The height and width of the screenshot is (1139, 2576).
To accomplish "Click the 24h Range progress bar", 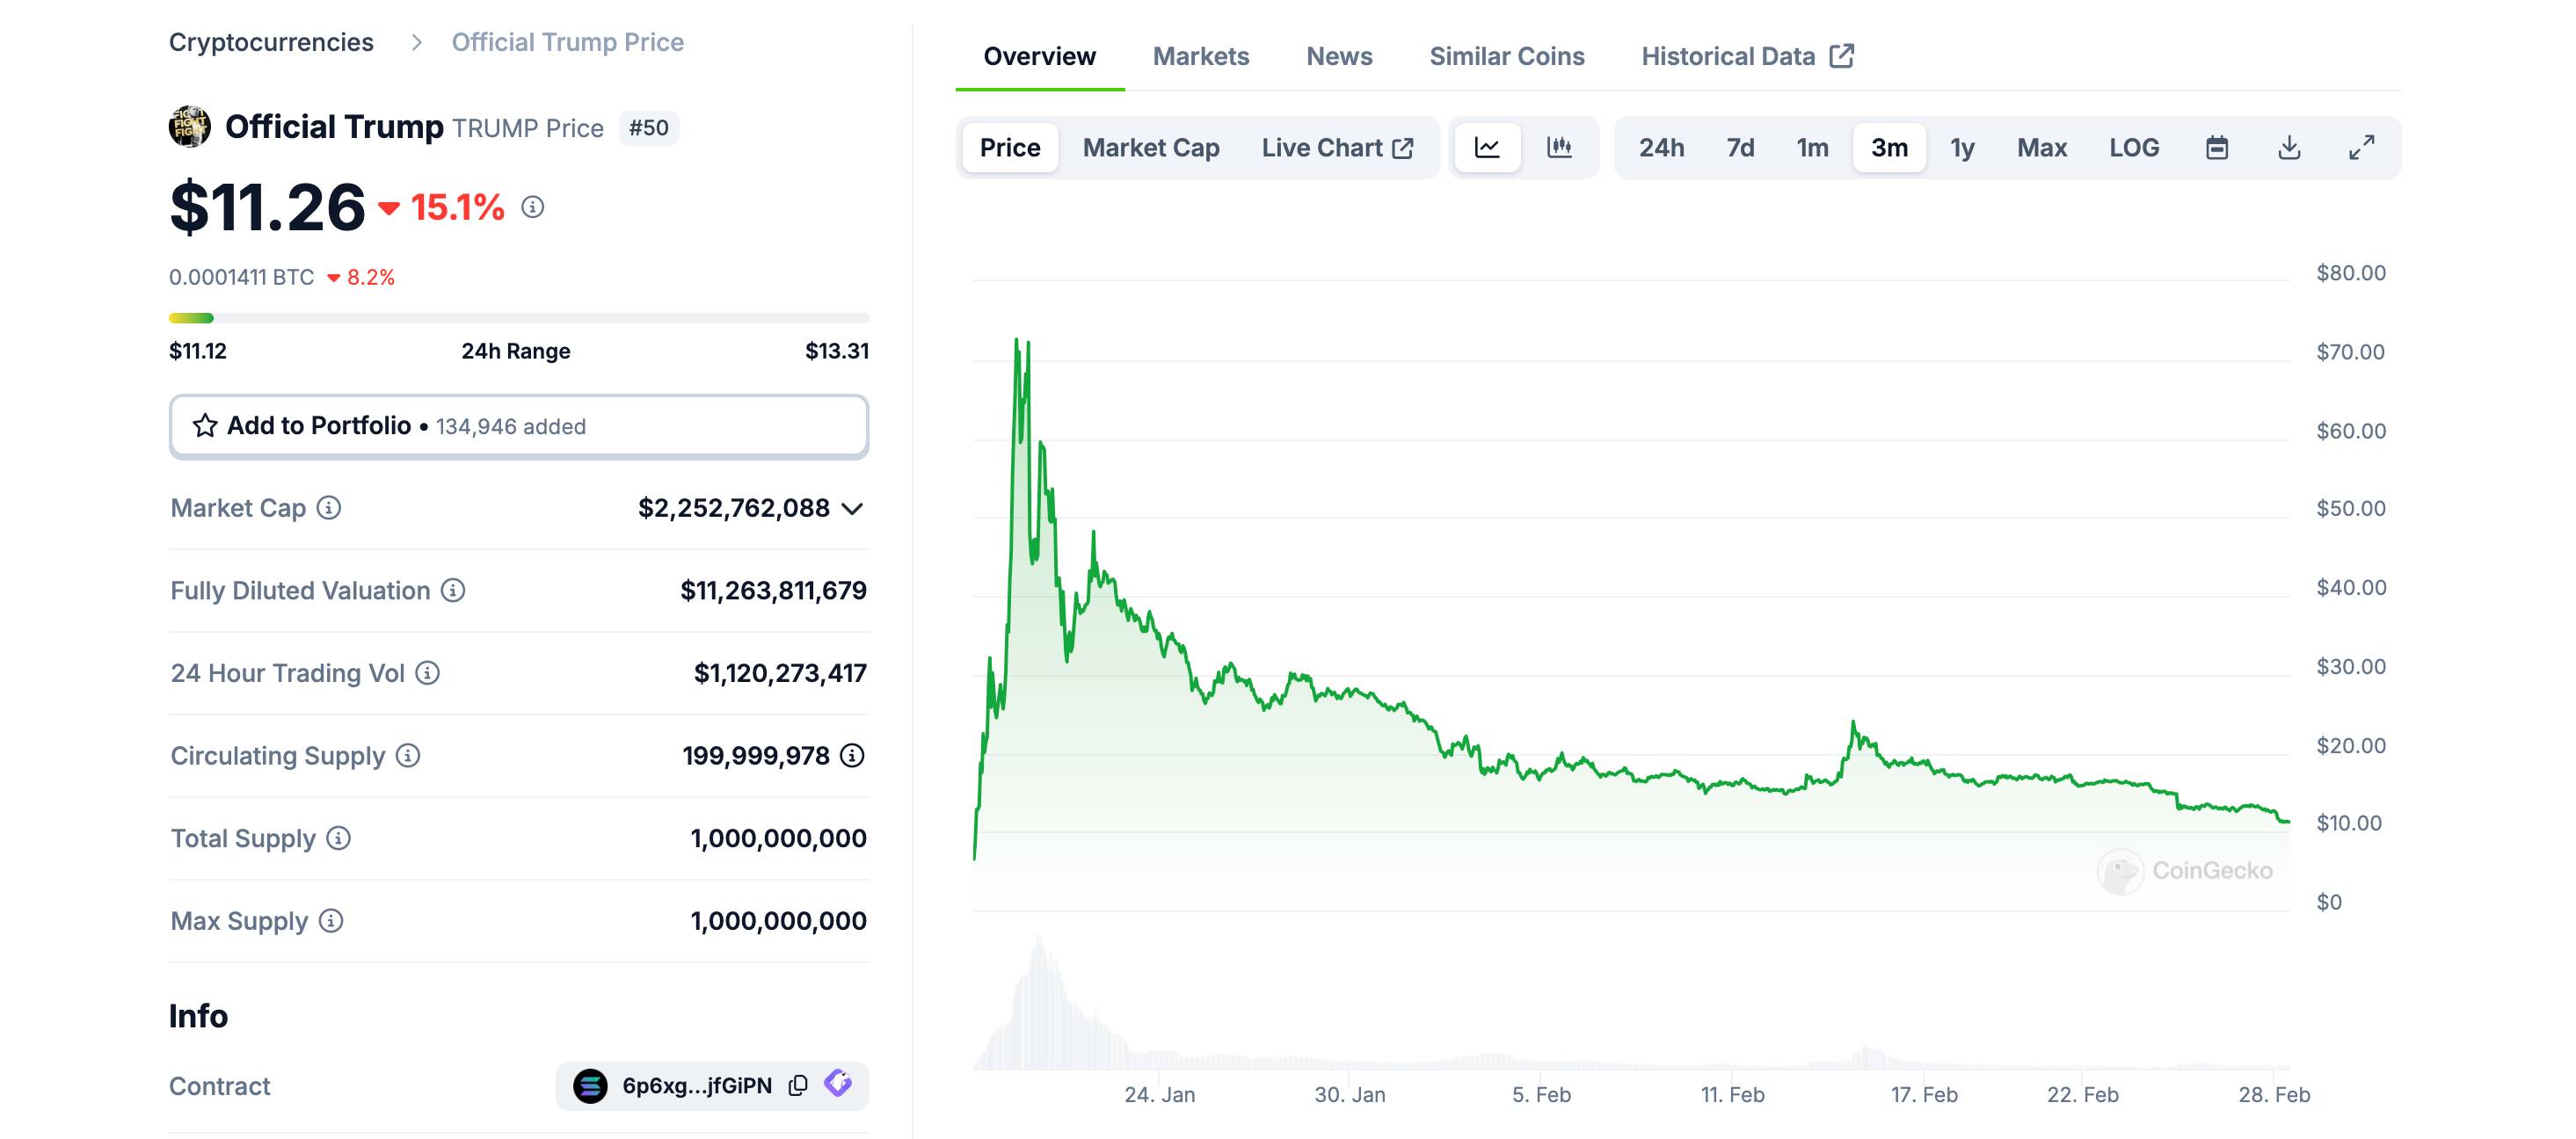I will [x=519, y=318].
